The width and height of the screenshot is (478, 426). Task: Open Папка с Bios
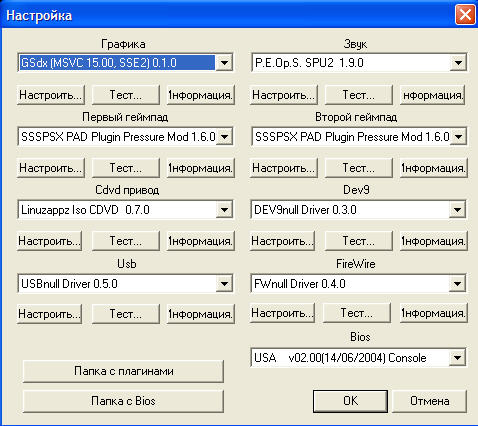point(123,401)
